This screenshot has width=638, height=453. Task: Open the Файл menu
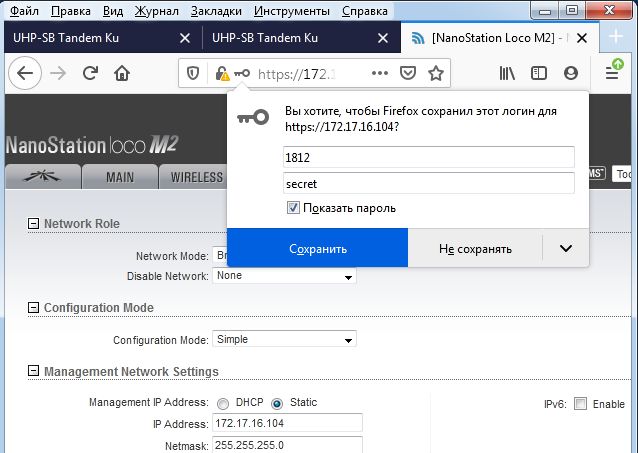pos(24,11)
